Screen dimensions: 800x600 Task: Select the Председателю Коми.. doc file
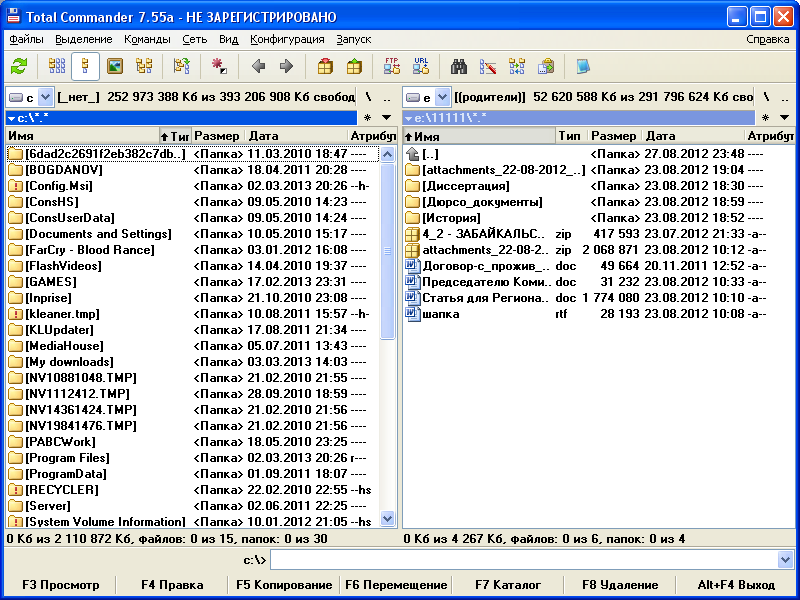(598, 282)
